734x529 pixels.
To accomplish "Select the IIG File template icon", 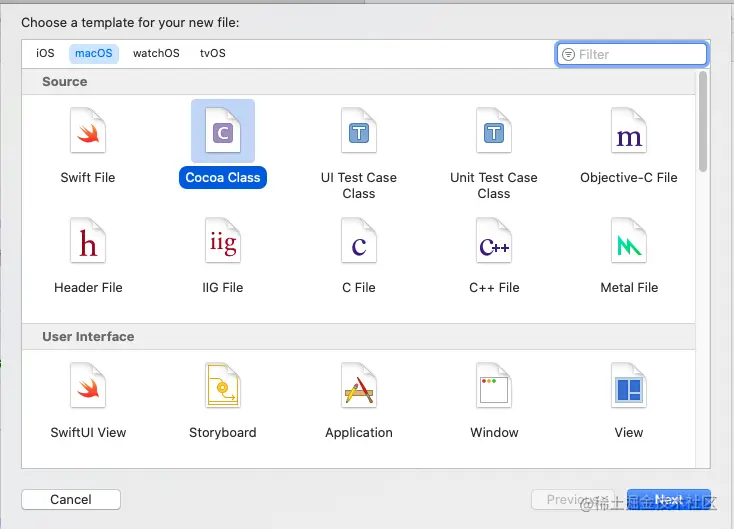I will tap(223, 240).
